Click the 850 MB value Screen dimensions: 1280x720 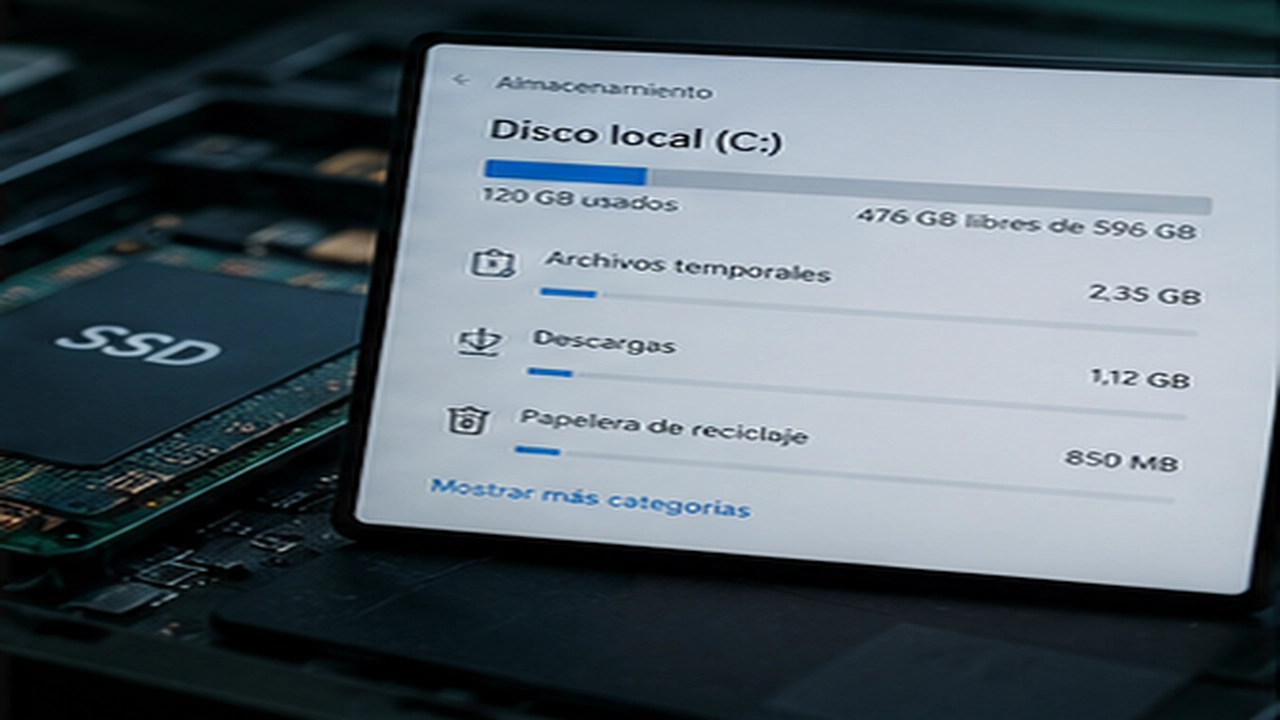pos(1122,460)
